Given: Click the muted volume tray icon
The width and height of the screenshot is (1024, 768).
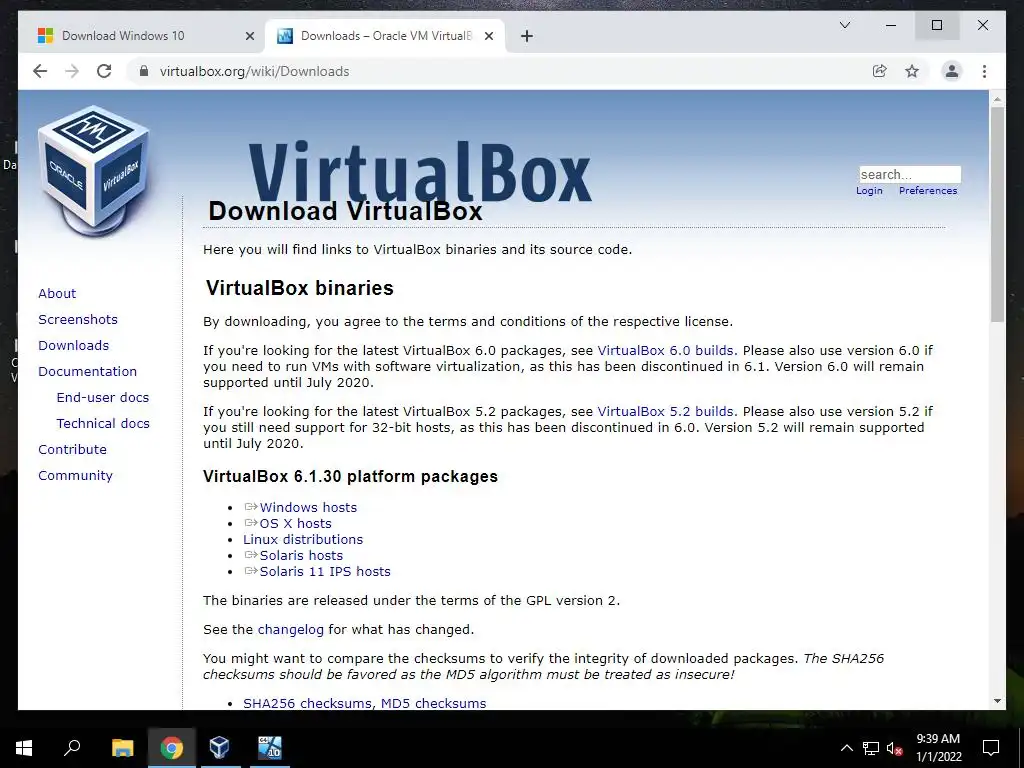Looking at the screenshot, I should tap(894, 748).
